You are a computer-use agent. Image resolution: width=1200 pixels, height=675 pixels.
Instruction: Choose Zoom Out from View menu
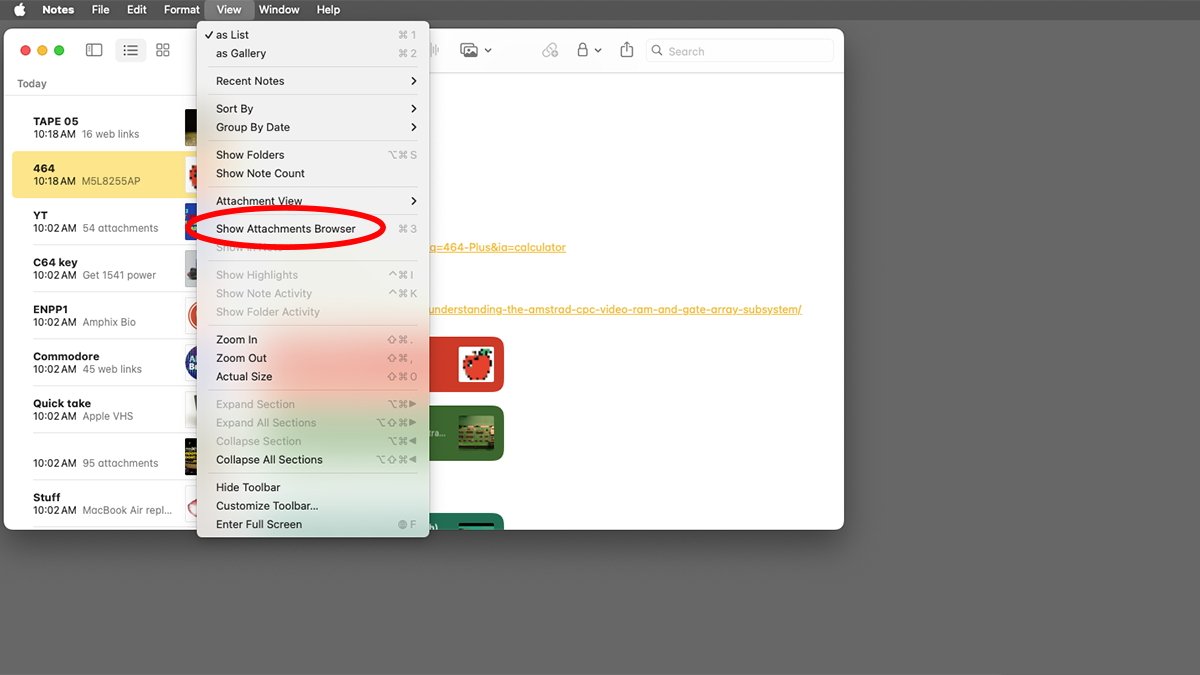pyautogui.click(x=313, y=358)
